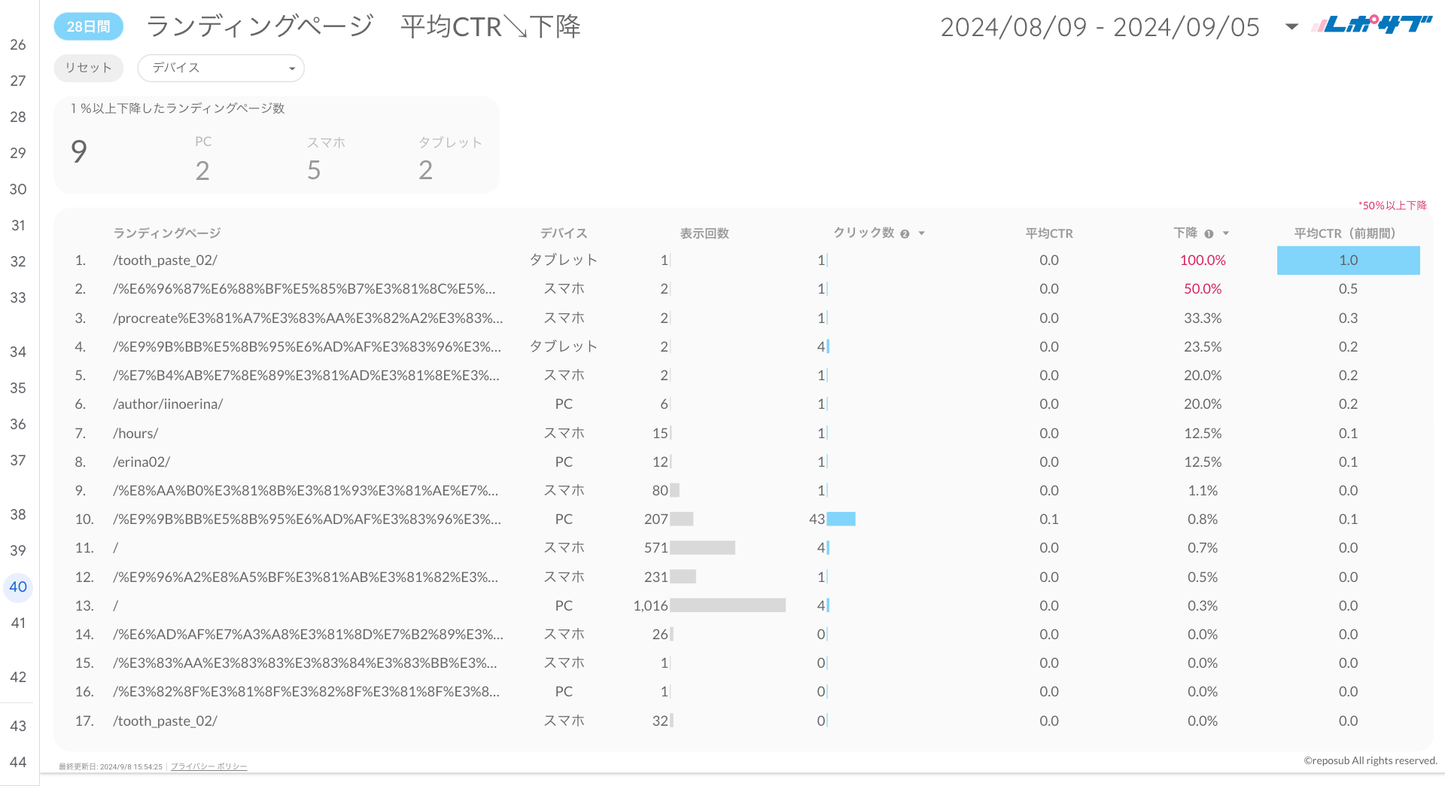Open the デバイス filter dropdown

click(221, 68)
